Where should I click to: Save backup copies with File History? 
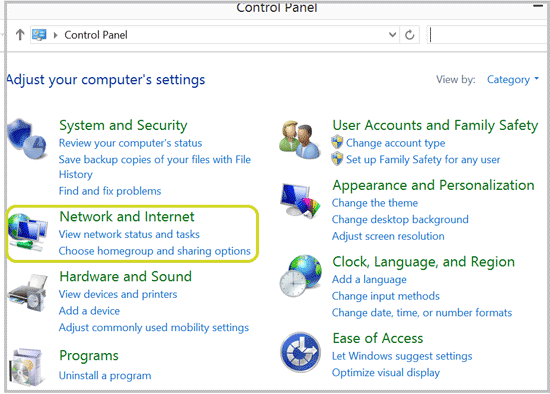155,167
